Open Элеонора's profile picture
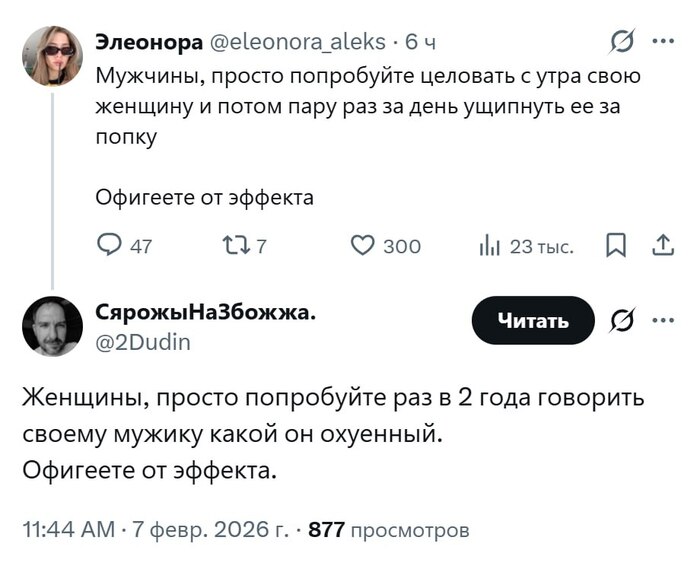The image size is (700, 569). tap(52, 55)
